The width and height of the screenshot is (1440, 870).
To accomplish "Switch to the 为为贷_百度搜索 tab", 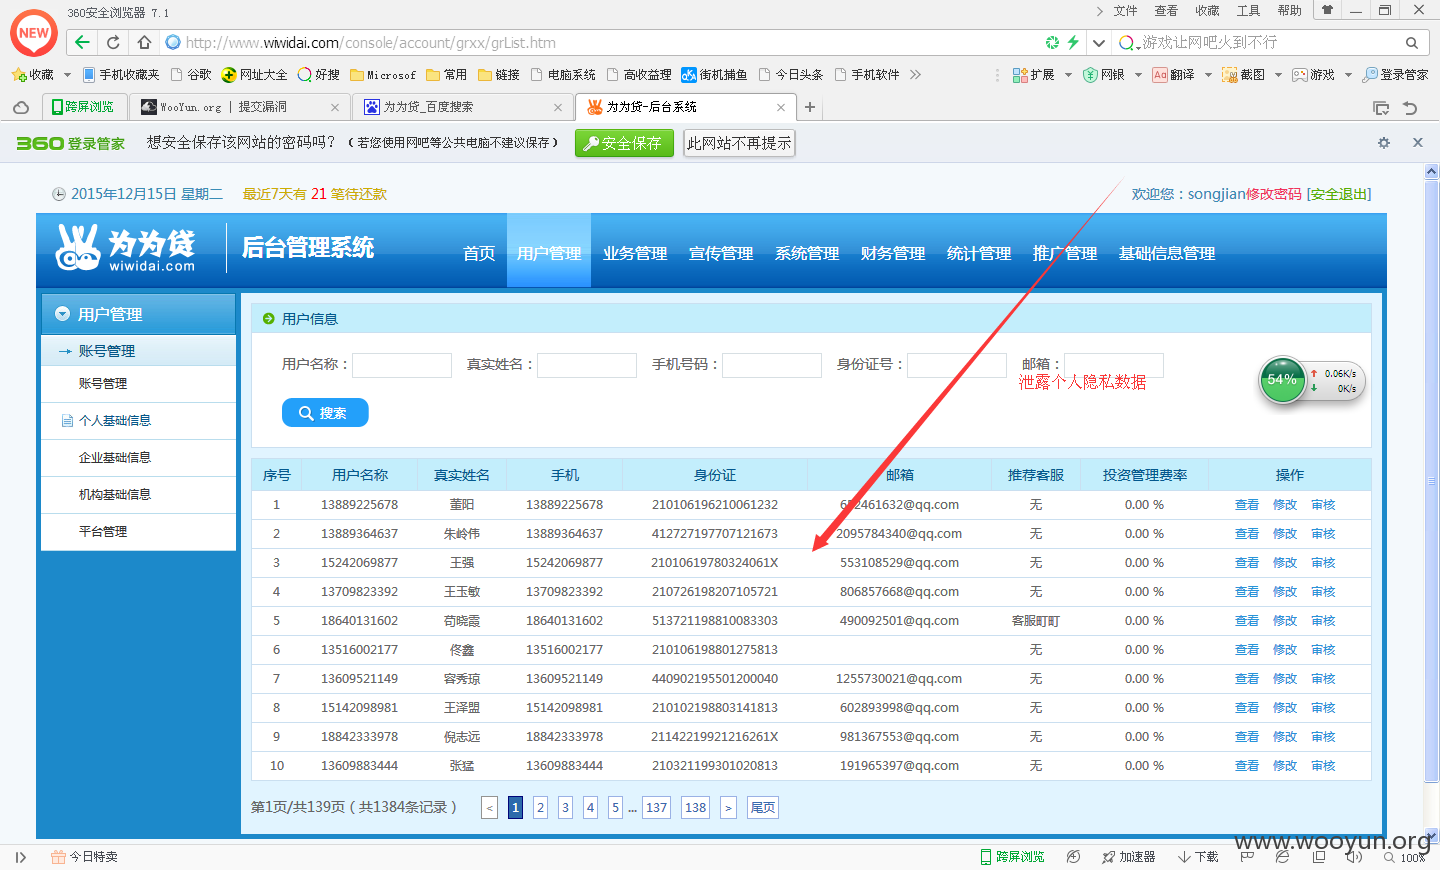I will coord(464,107).
